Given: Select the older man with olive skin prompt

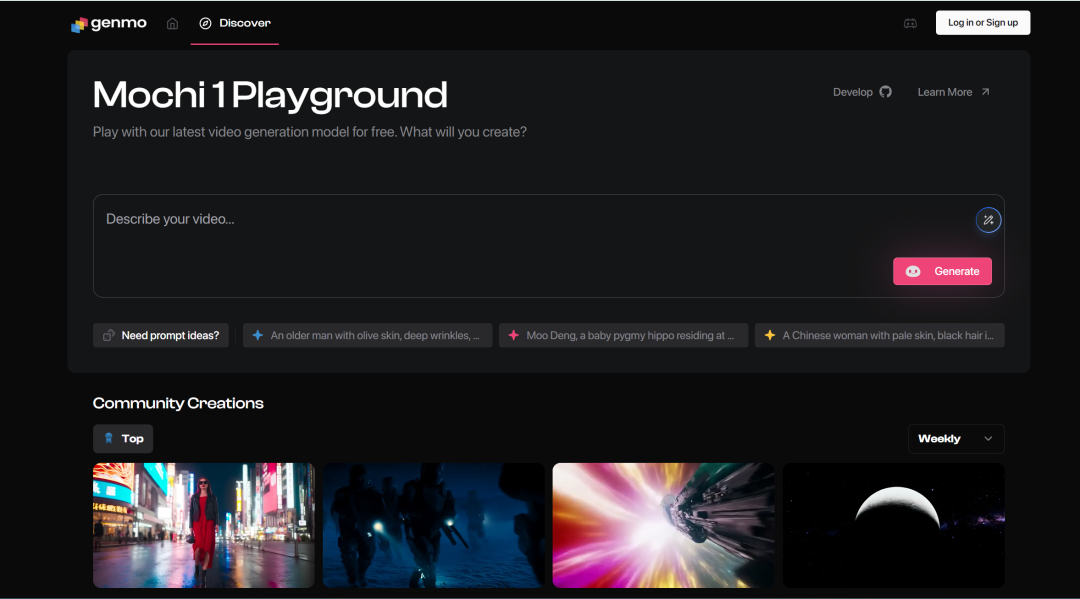Looking at the screenshot, I should 368,335.
